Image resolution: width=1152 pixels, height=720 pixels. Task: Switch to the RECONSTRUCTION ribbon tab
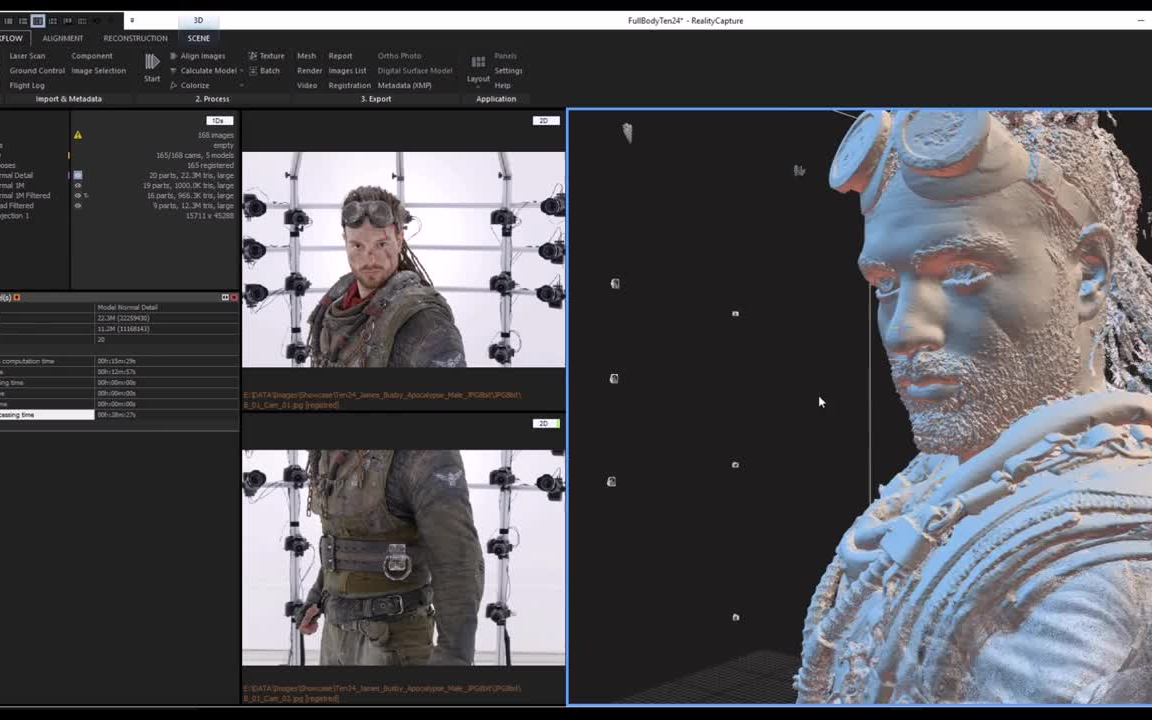pyautogui.click(x=136, y=38)
